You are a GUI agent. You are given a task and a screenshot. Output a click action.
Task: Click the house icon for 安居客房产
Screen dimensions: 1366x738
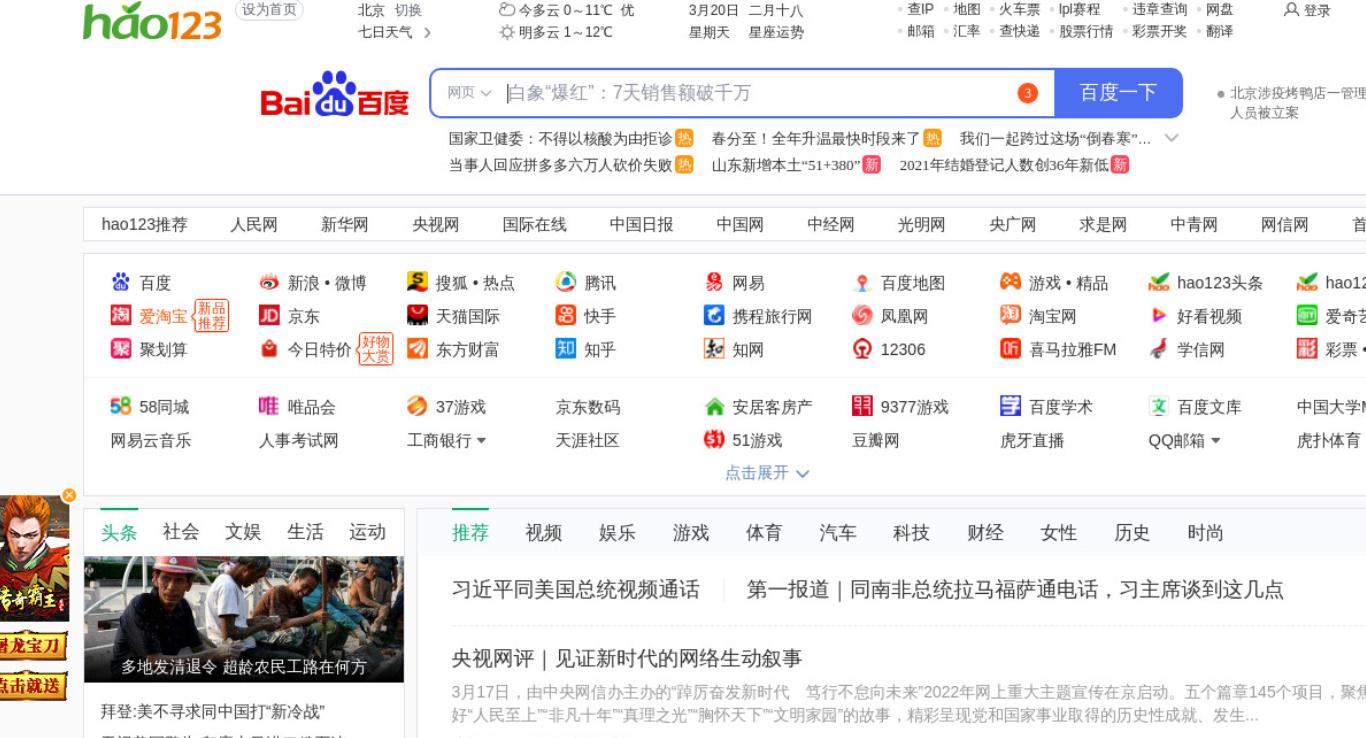coord(714,406)
